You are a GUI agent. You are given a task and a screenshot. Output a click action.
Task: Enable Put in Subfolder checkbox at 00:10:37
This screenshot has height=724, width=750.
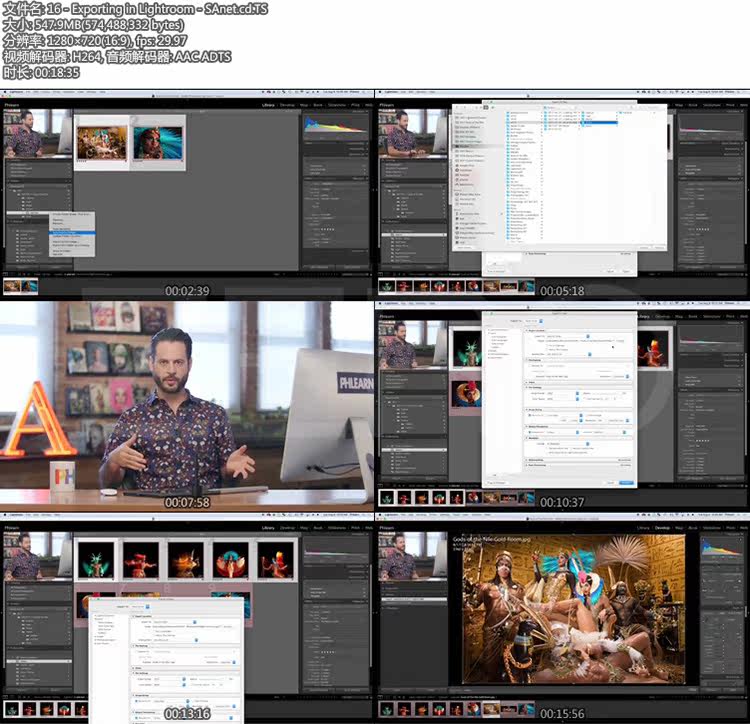(547, 345)
